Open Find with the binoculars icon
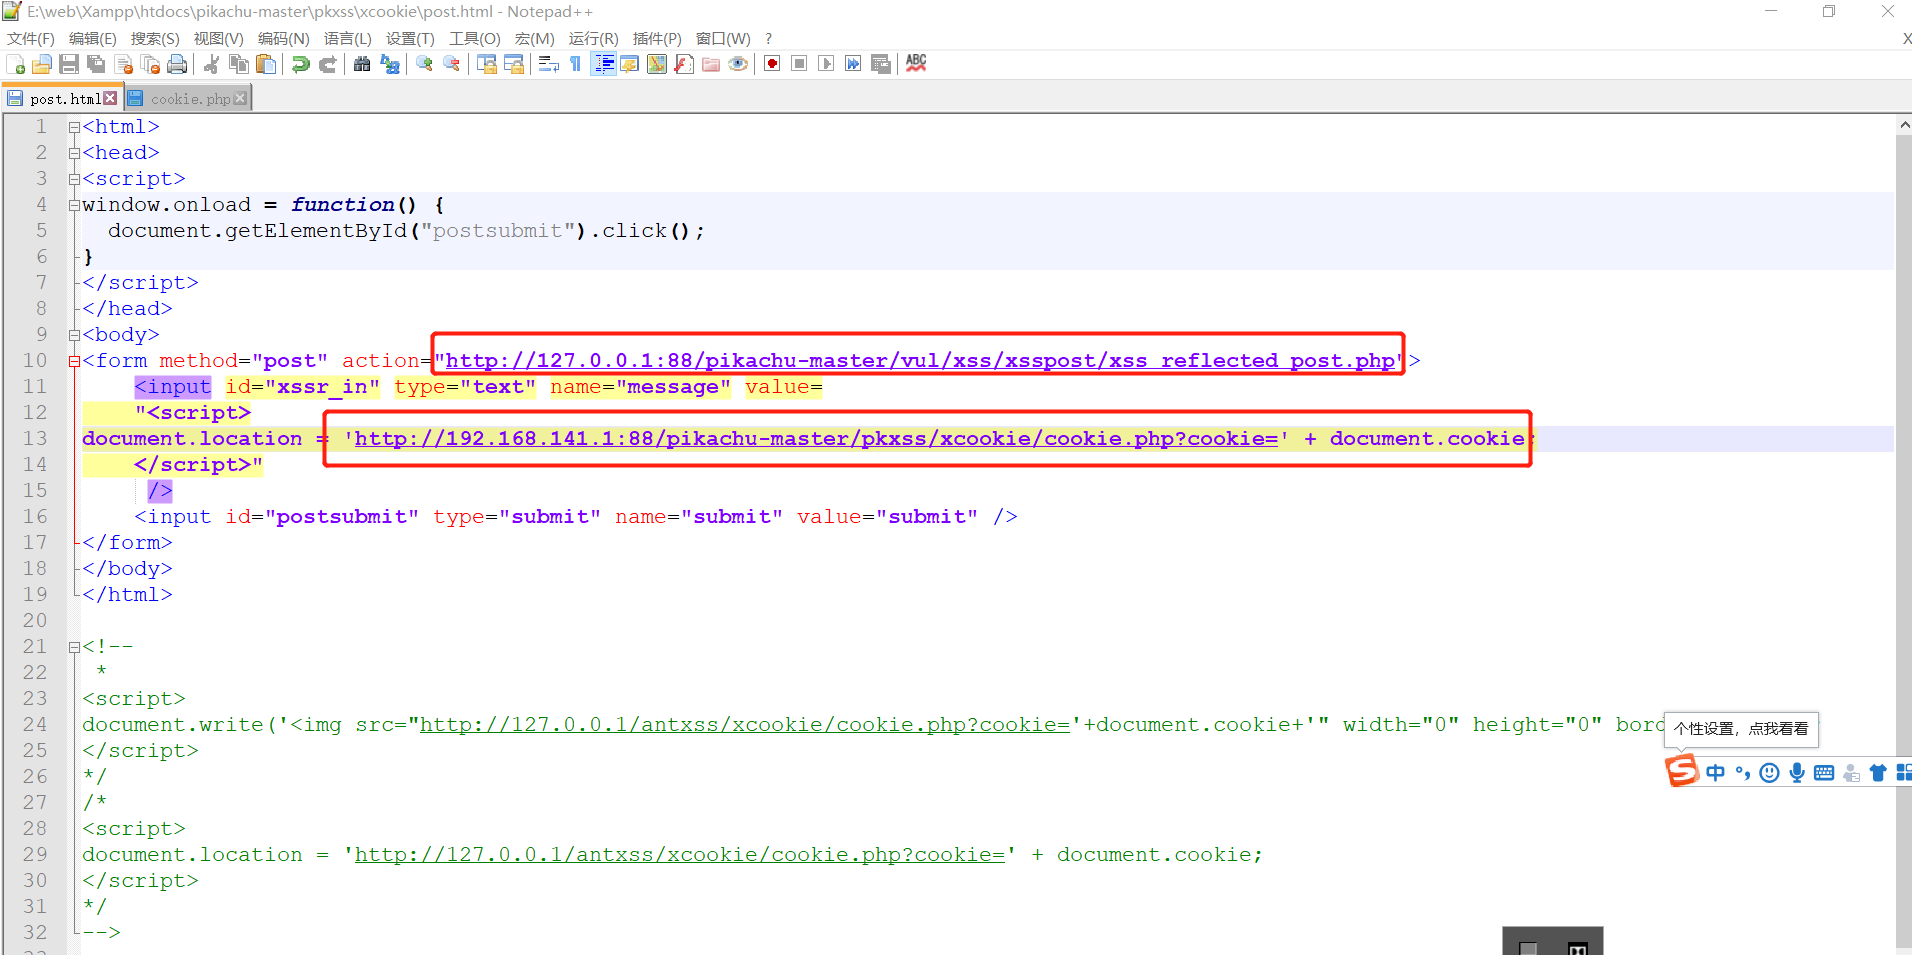This screenshot has height=955, width=1912. point(362,64)
